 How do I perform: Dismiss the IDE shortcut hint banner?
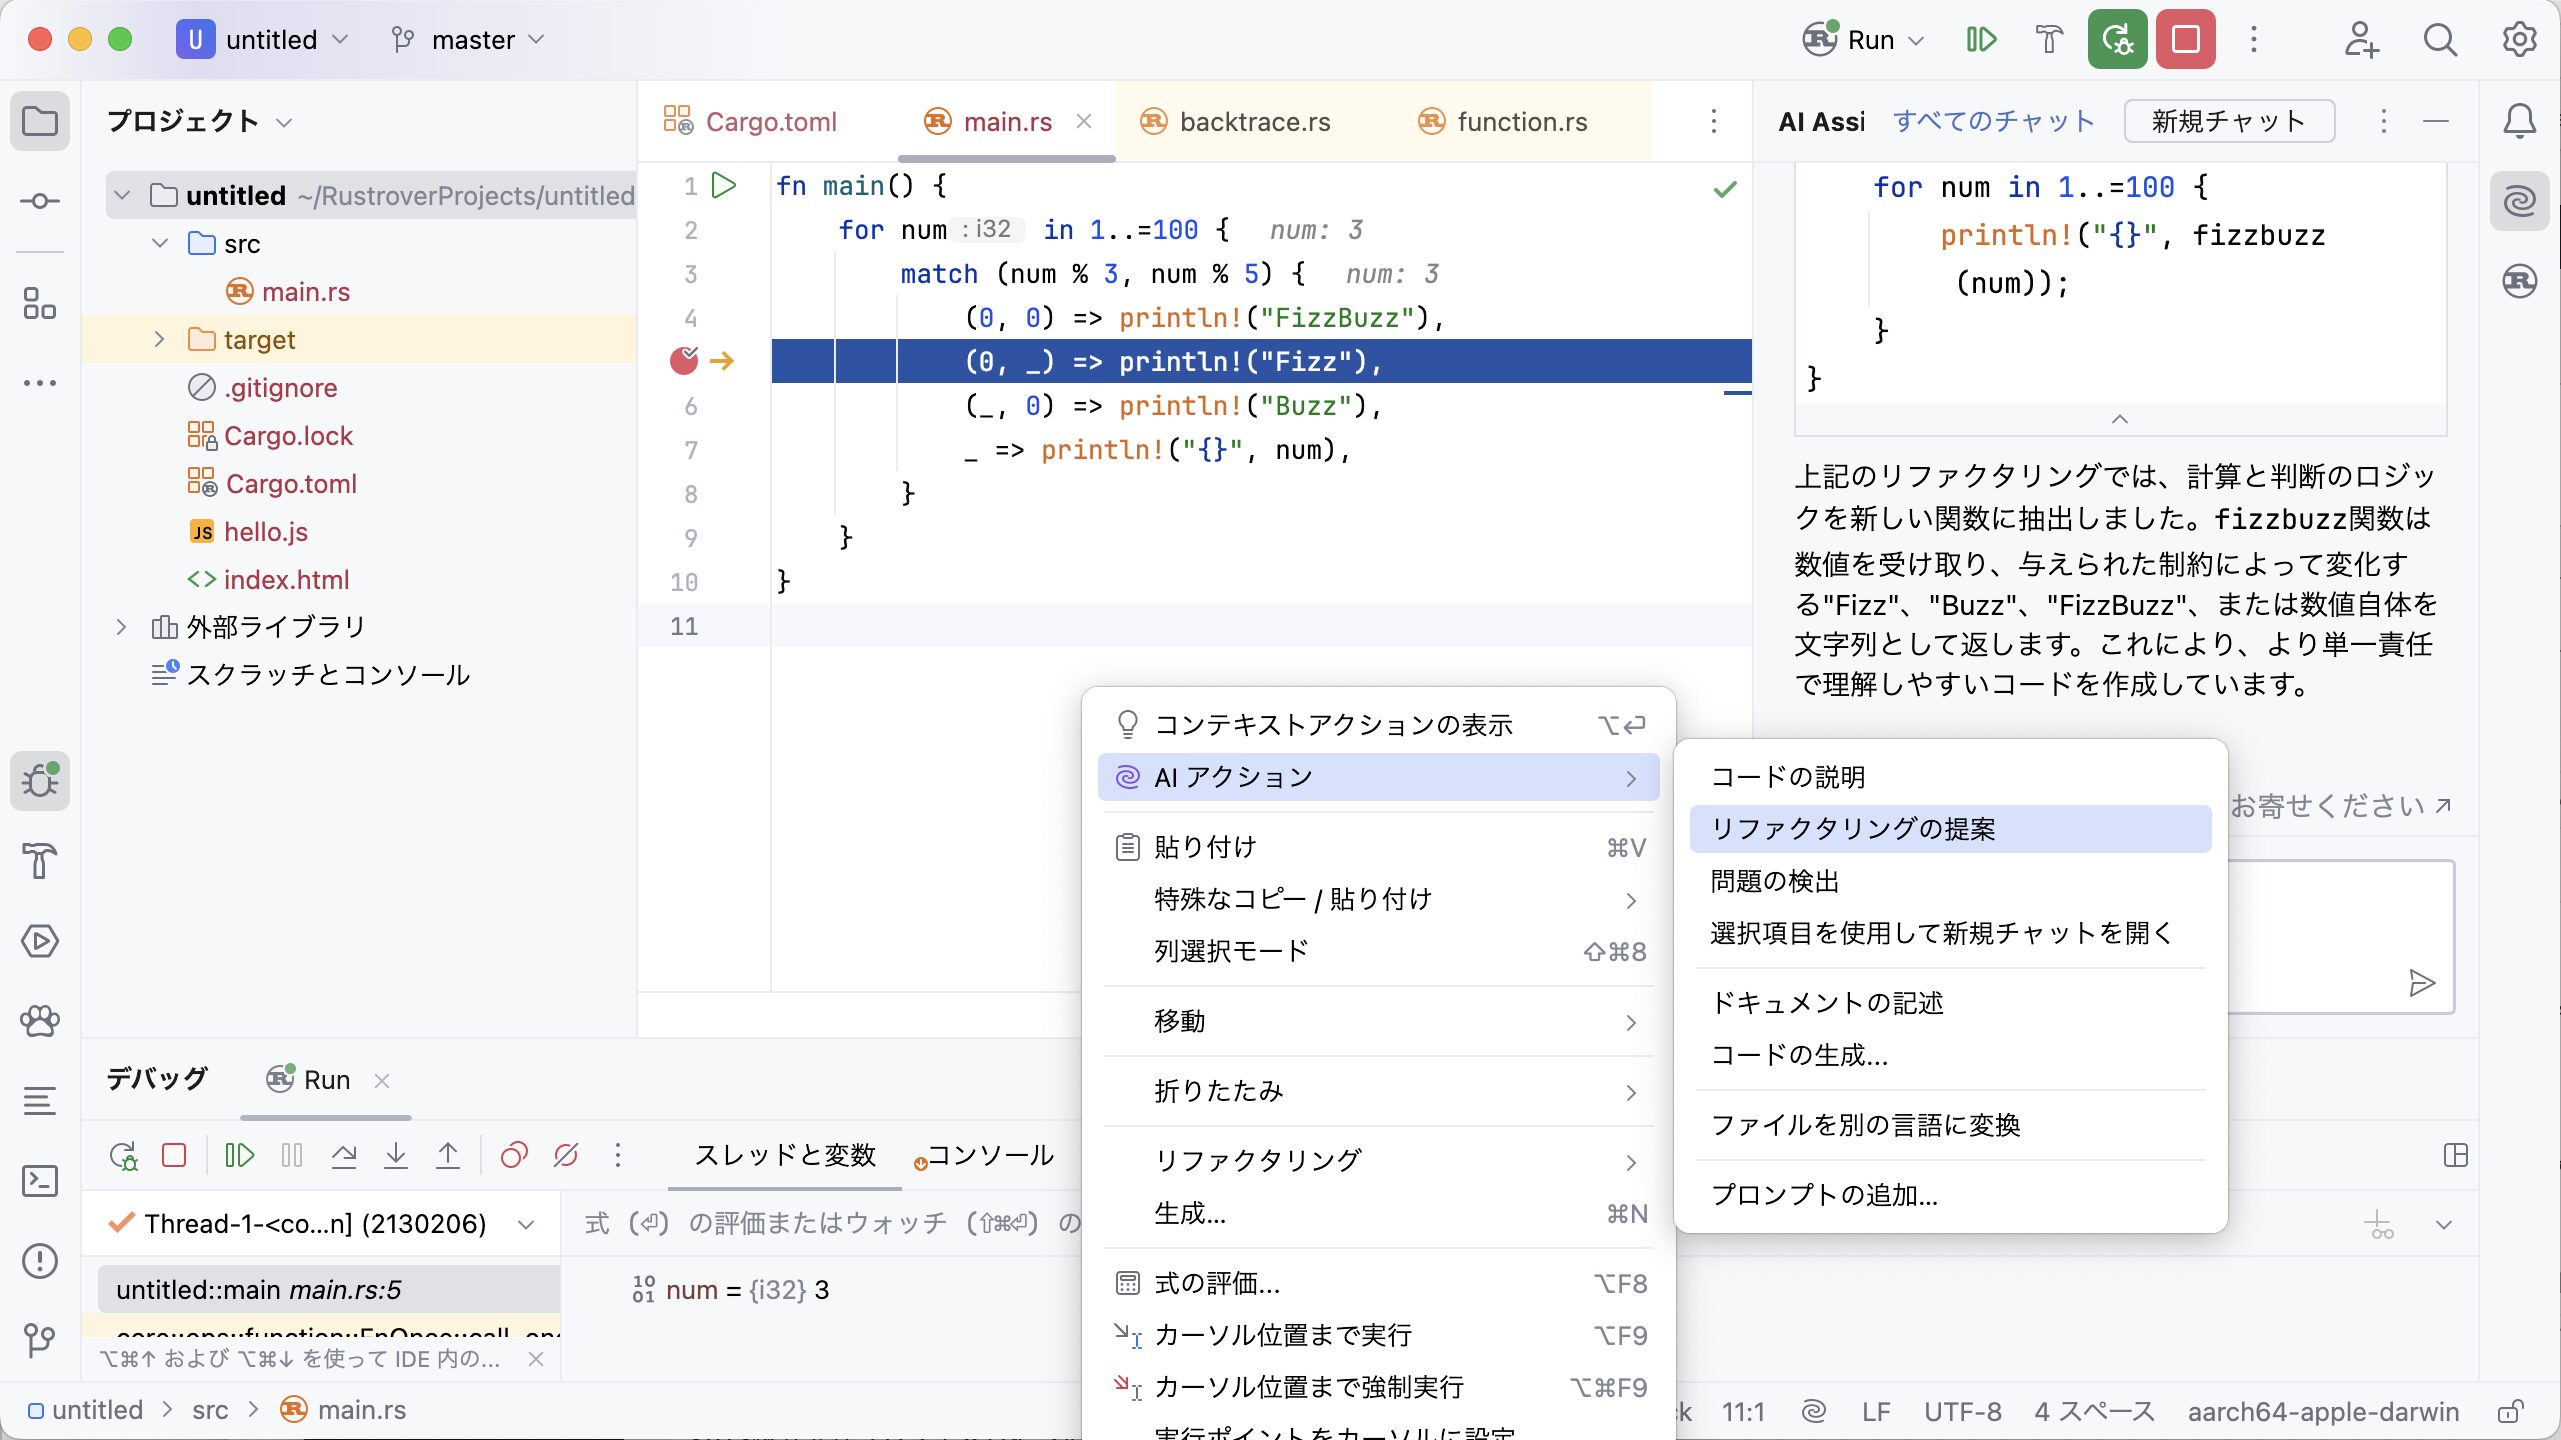click(536, 1359)
